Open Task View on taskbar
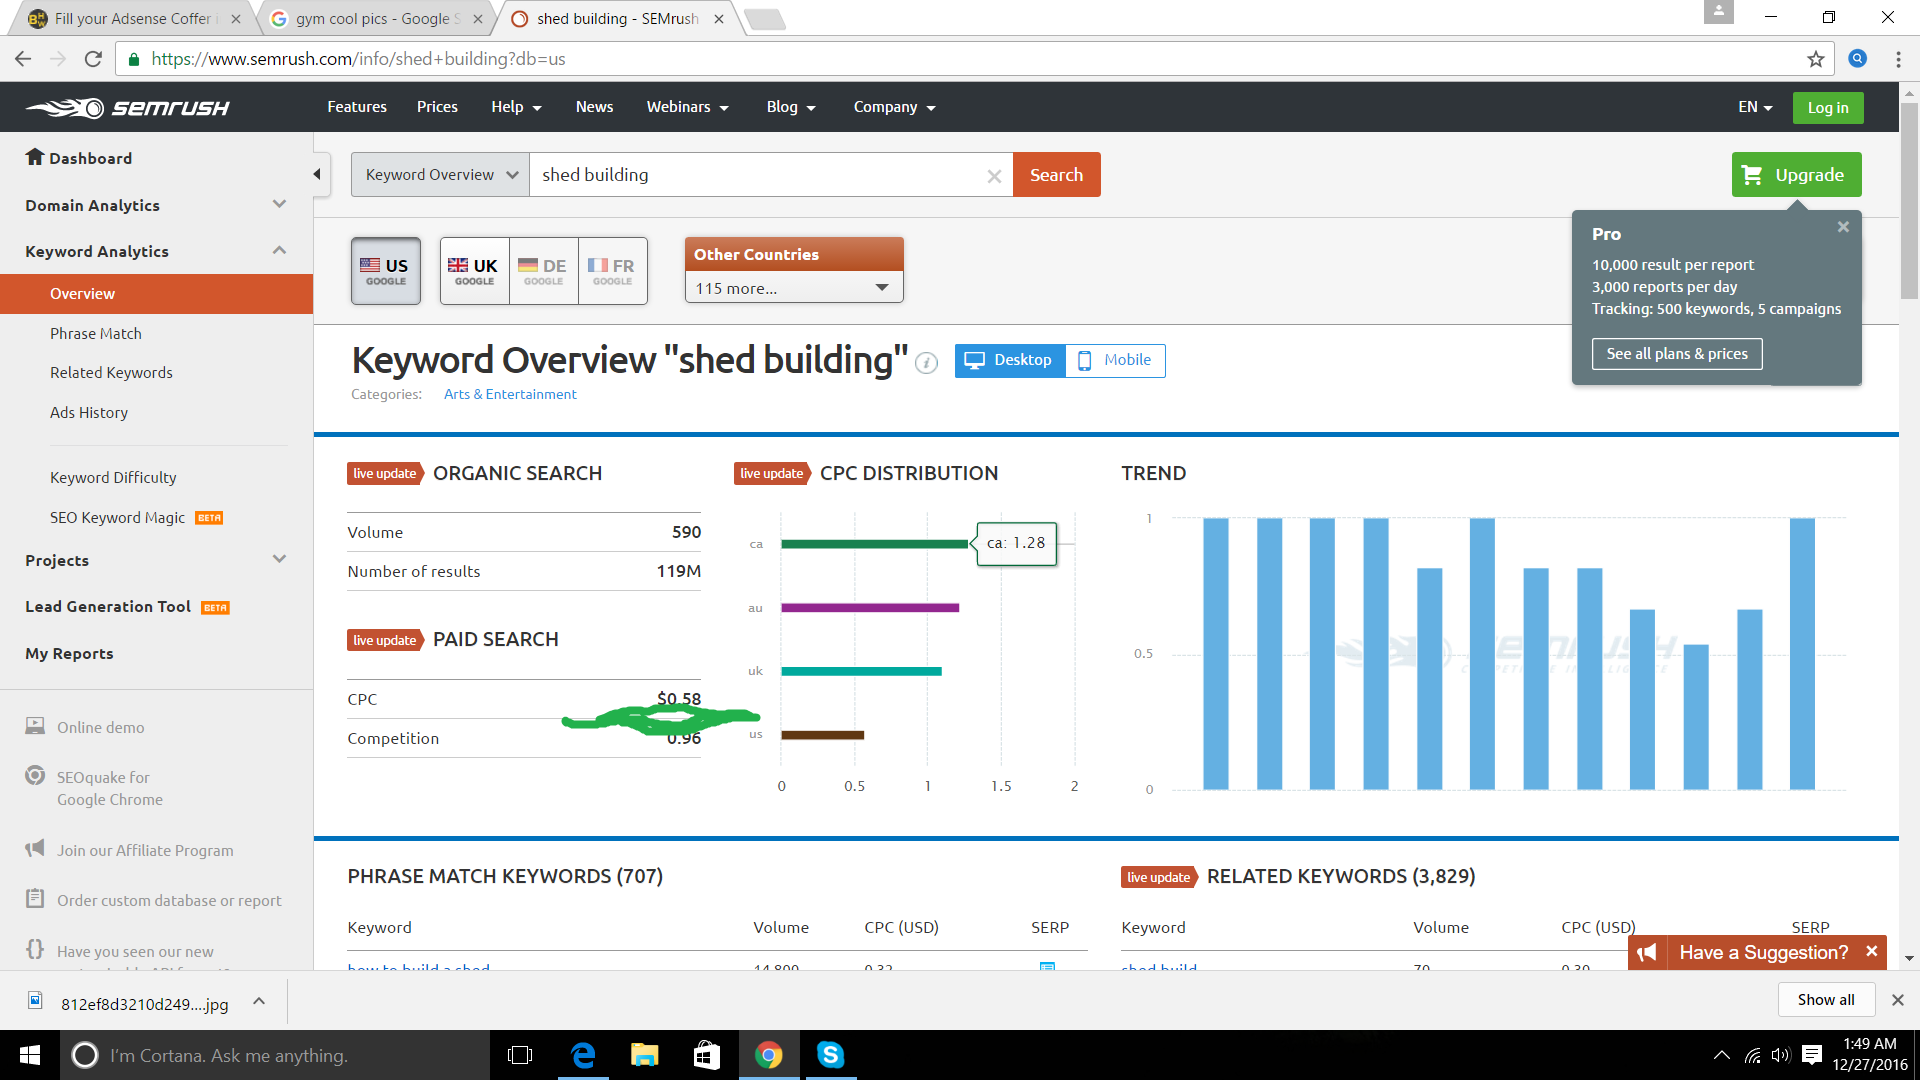The height and width of the screenshot is (1080, 1920). tap(520, 1055)
